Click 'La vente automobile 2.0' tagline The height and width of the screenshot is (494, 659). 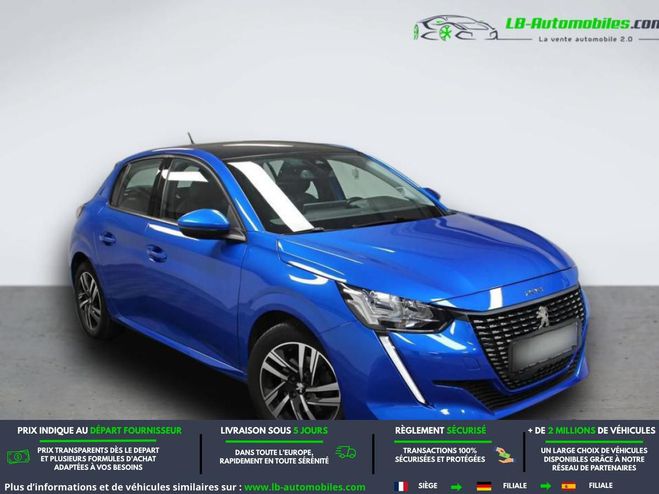coord(585,39)
